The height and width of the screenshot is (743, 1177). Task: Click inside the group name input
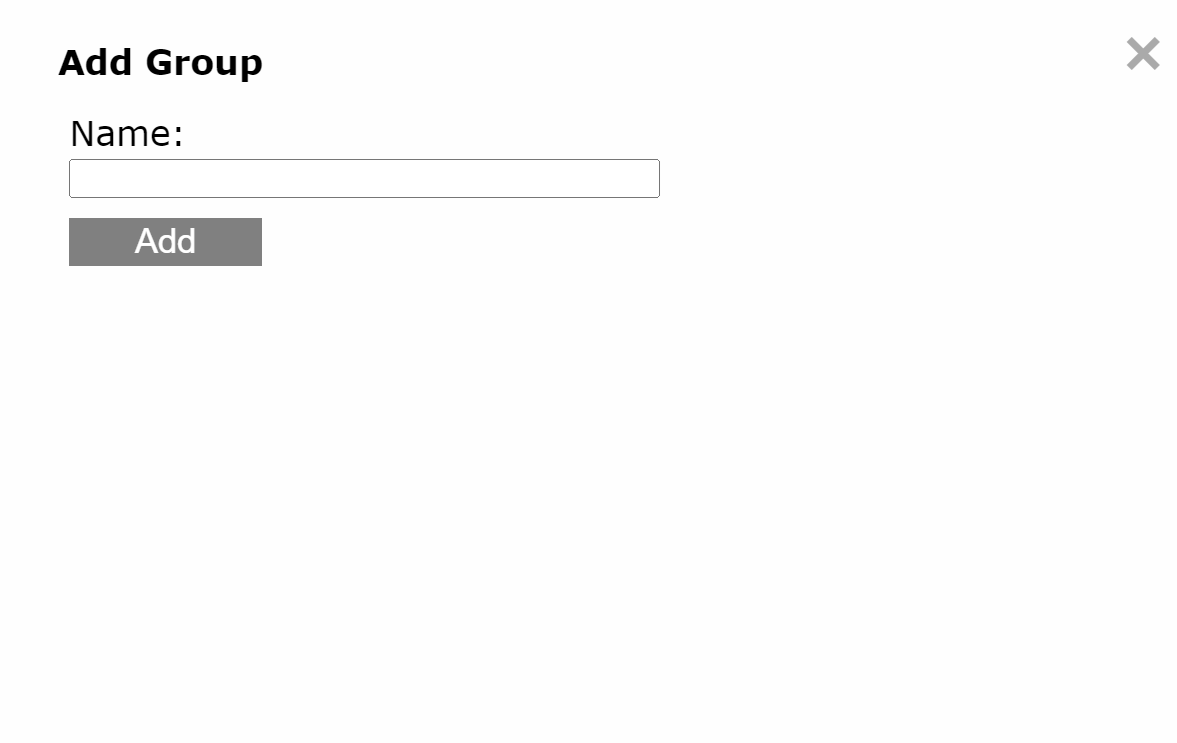[x=364, y=179]
